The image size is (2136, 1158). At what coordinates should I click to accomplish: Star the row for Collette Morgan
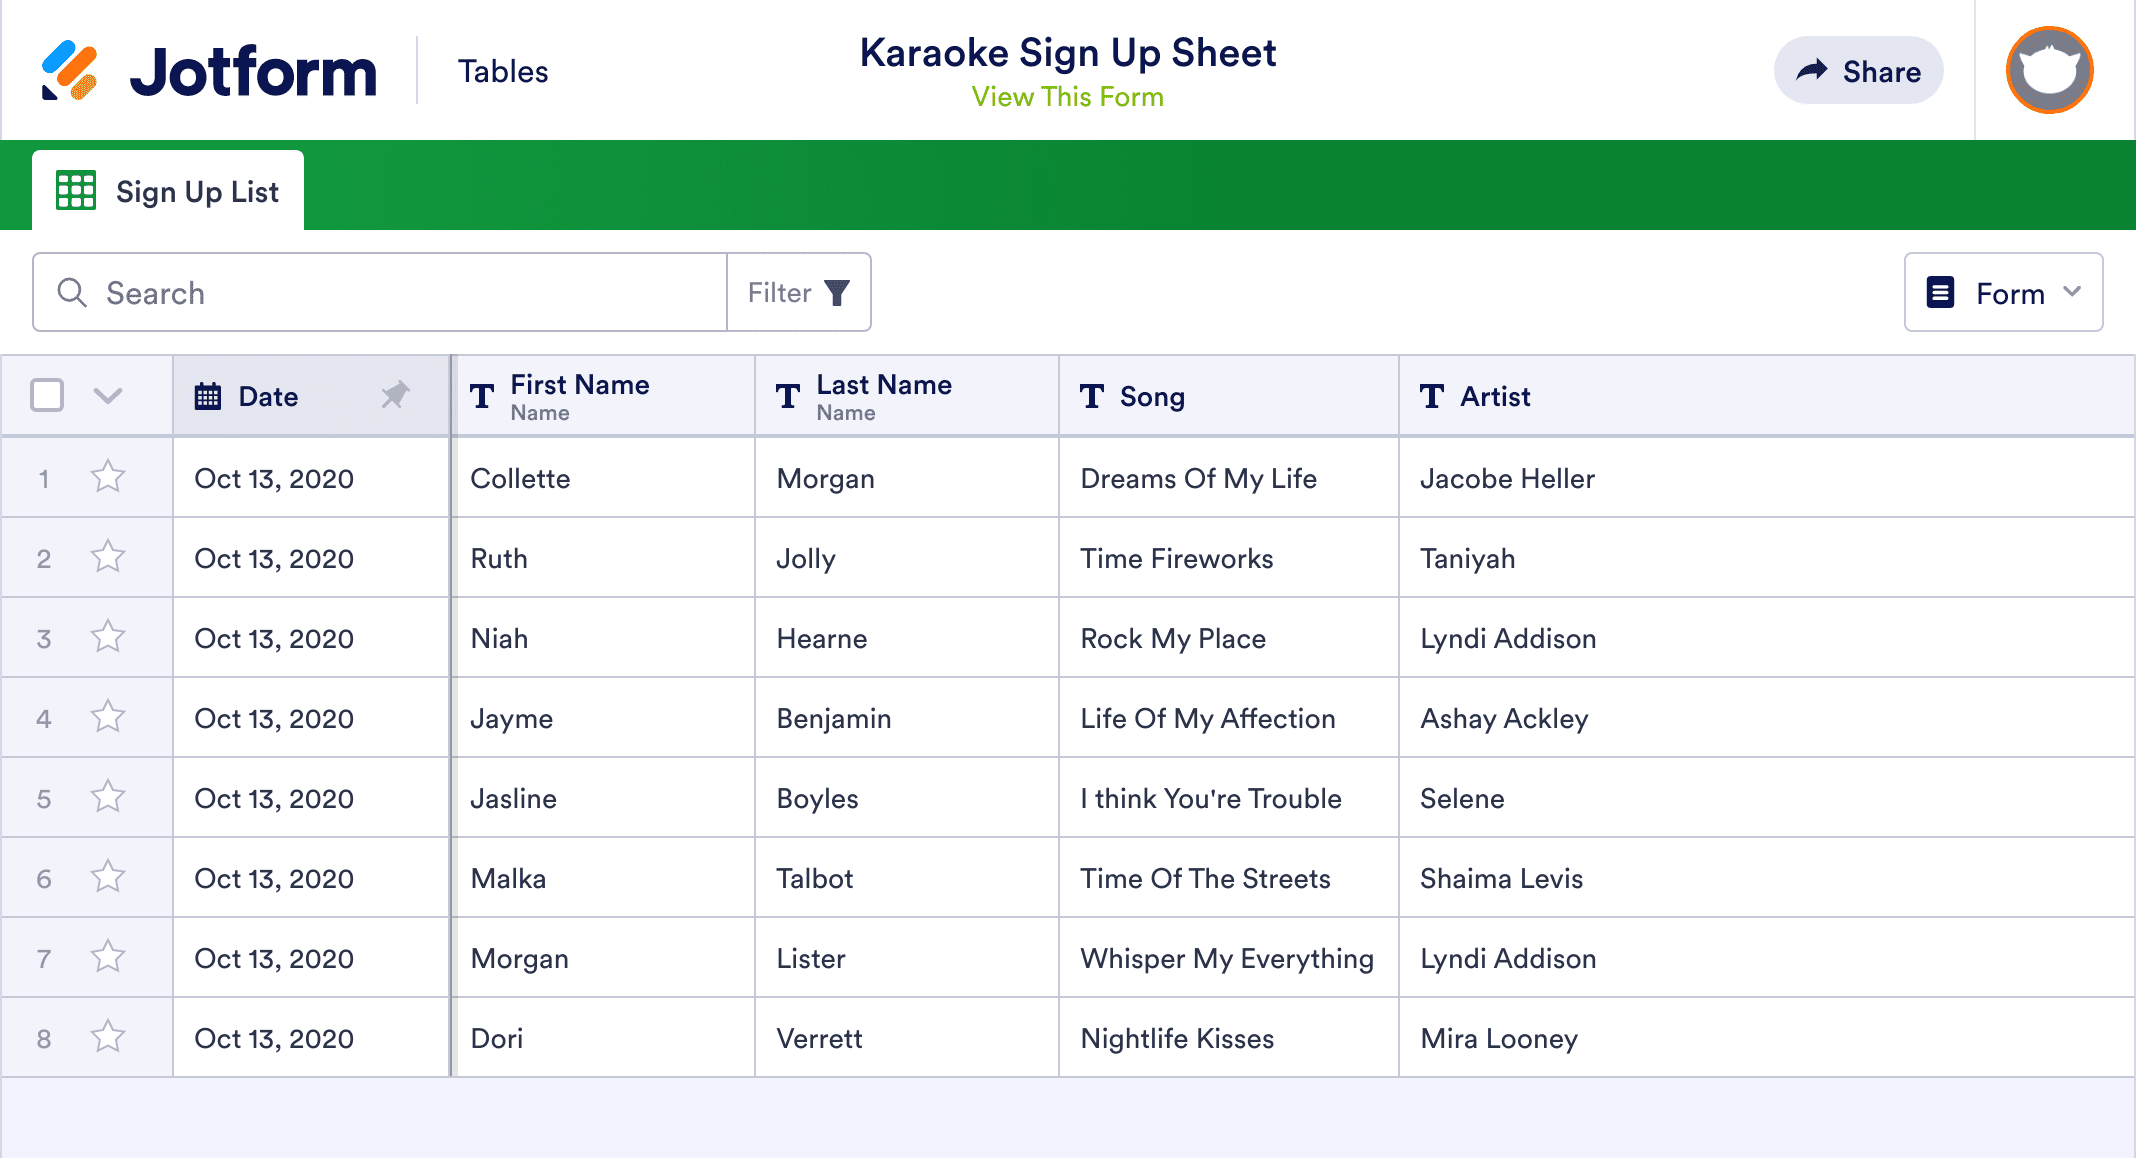[108, 478]
